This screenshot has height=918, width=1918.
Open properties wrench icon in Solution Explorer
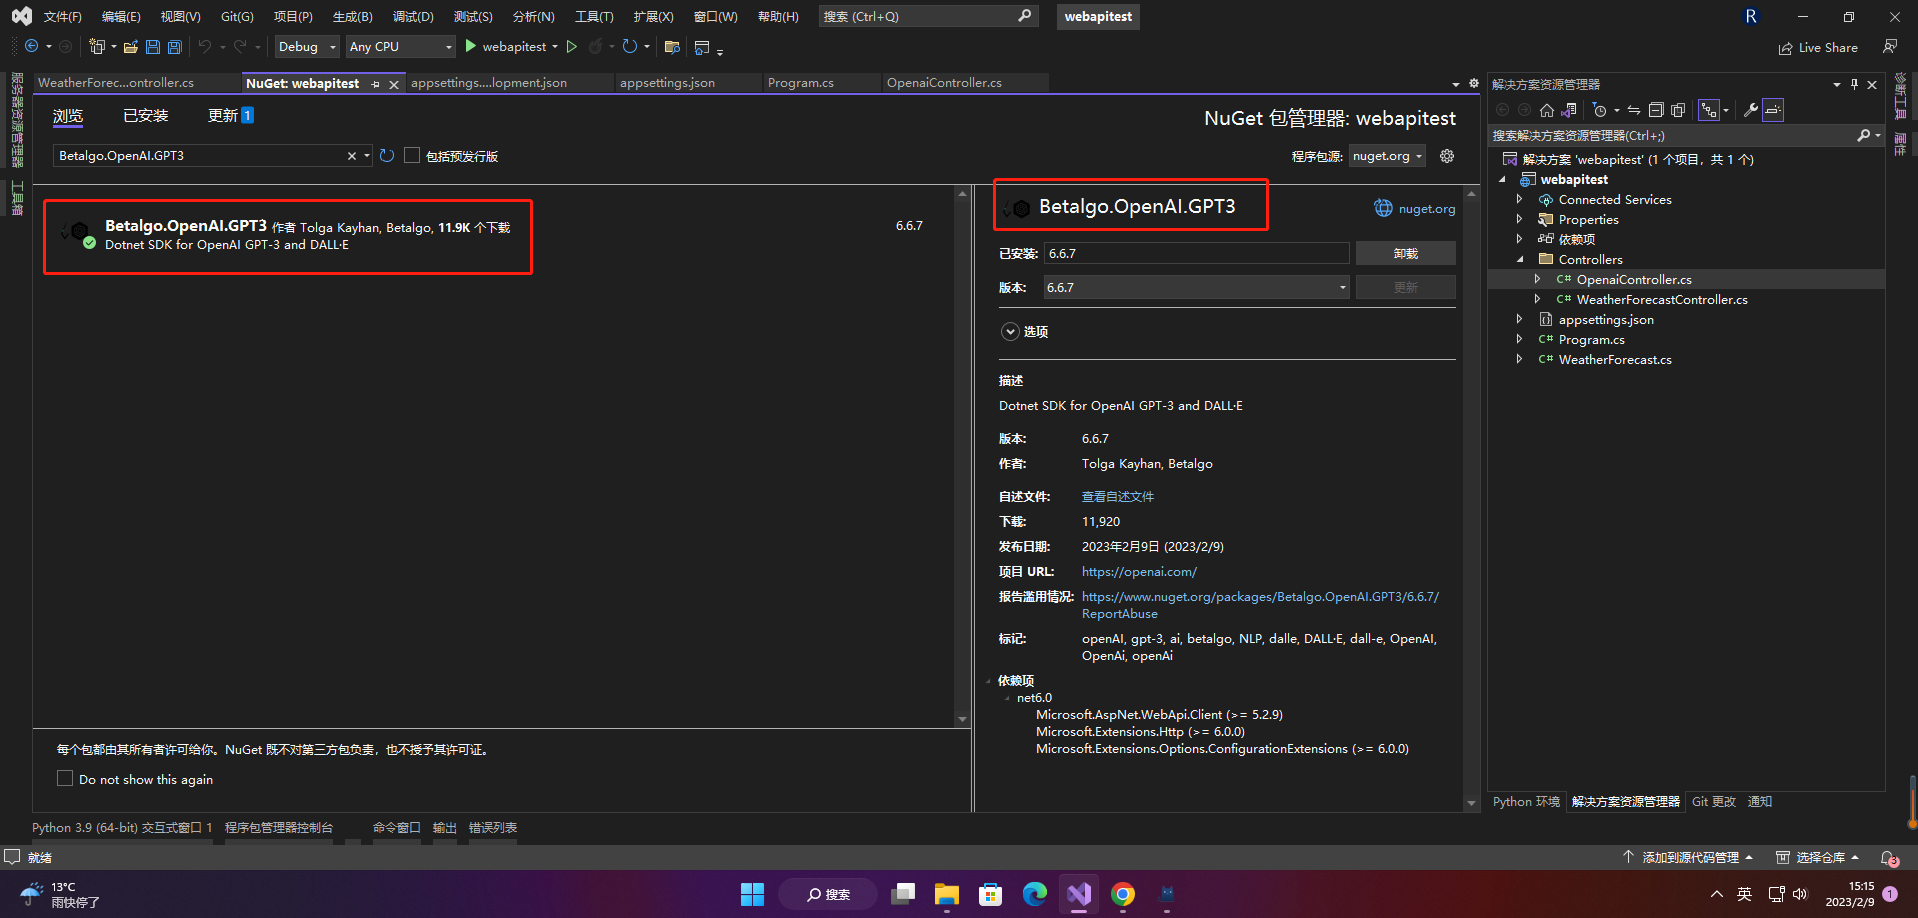(x=1751, y=110)
